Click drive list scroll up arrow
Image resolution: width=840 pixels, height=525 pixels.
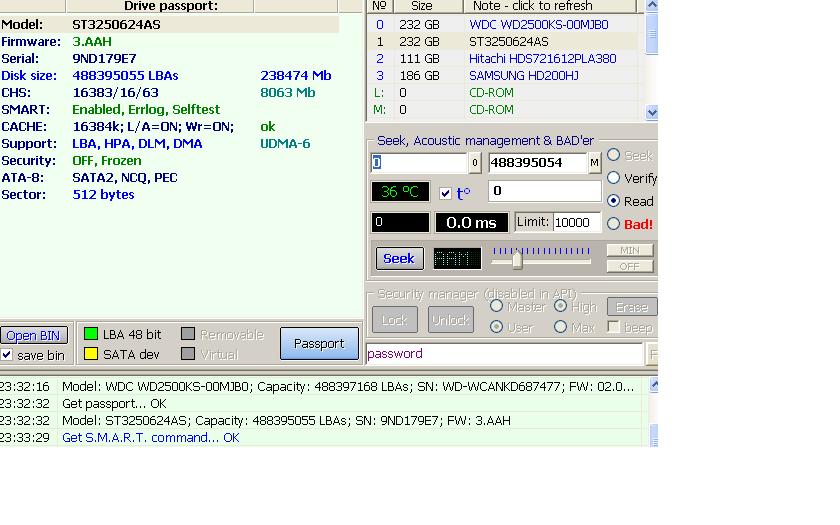point(652,5)
